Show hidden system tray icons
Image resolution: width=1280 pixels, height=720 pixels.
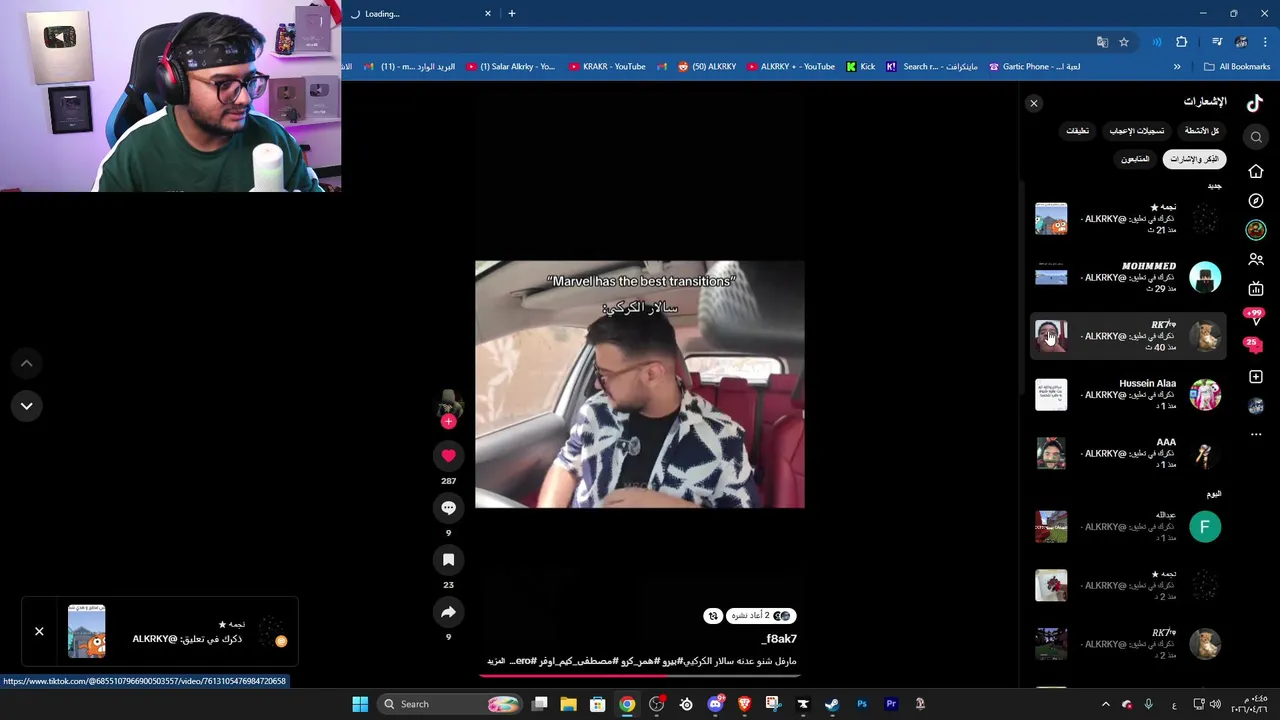click(x=1105, y=704)
